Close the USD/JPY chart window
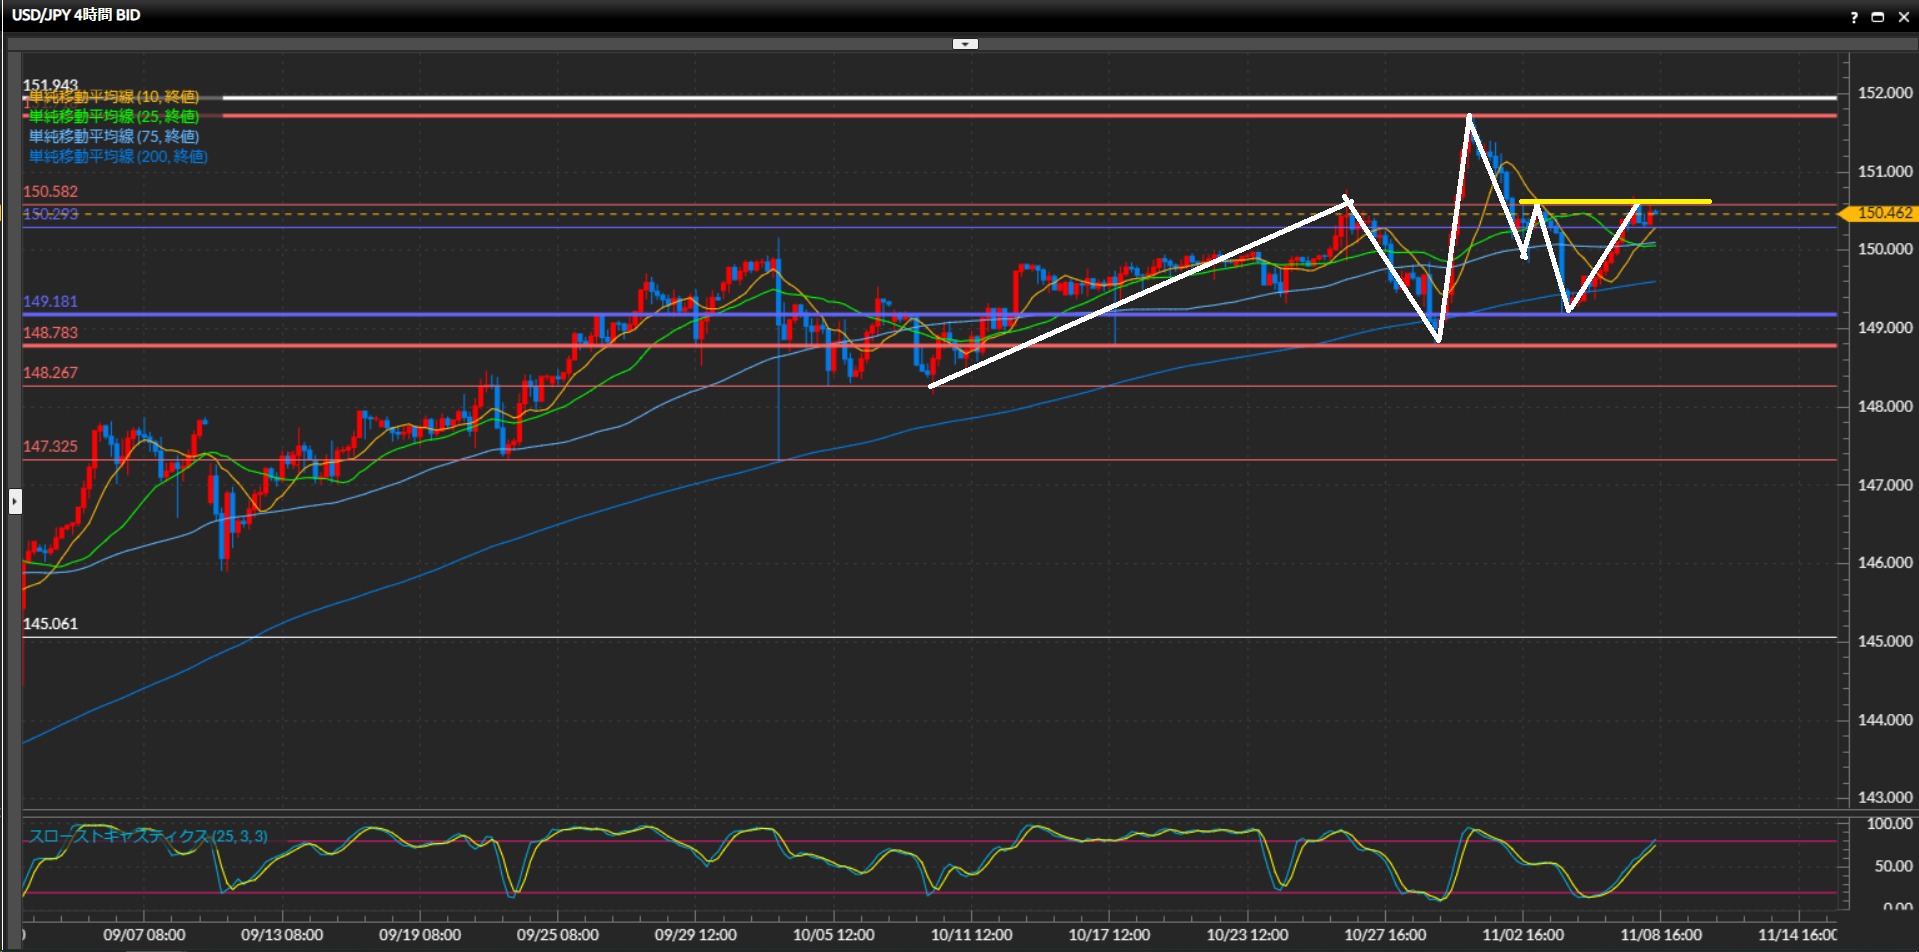Screen dimensions: 1919x952 (1903, 17)
